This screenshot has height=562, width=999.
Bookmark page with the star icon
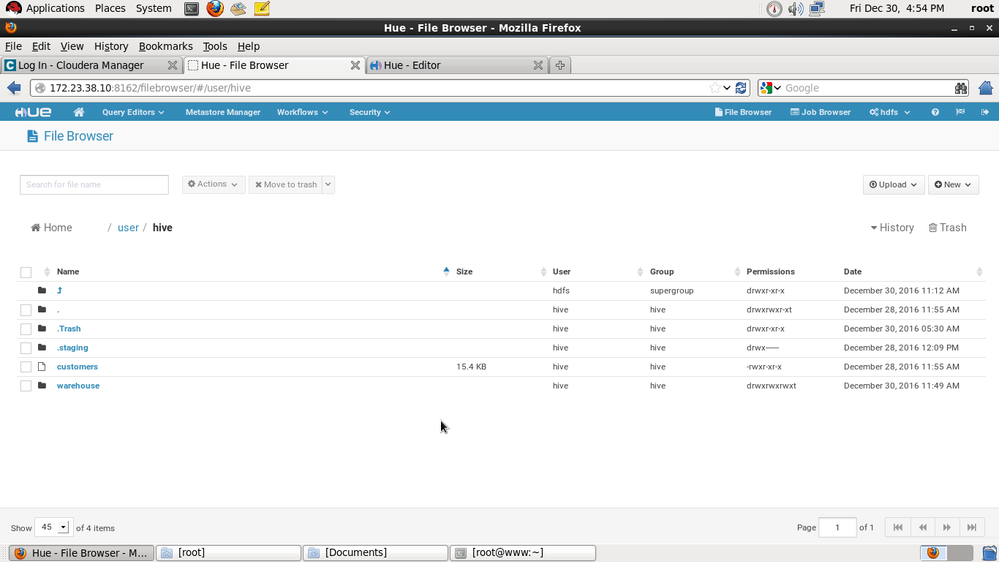[715, 88]
